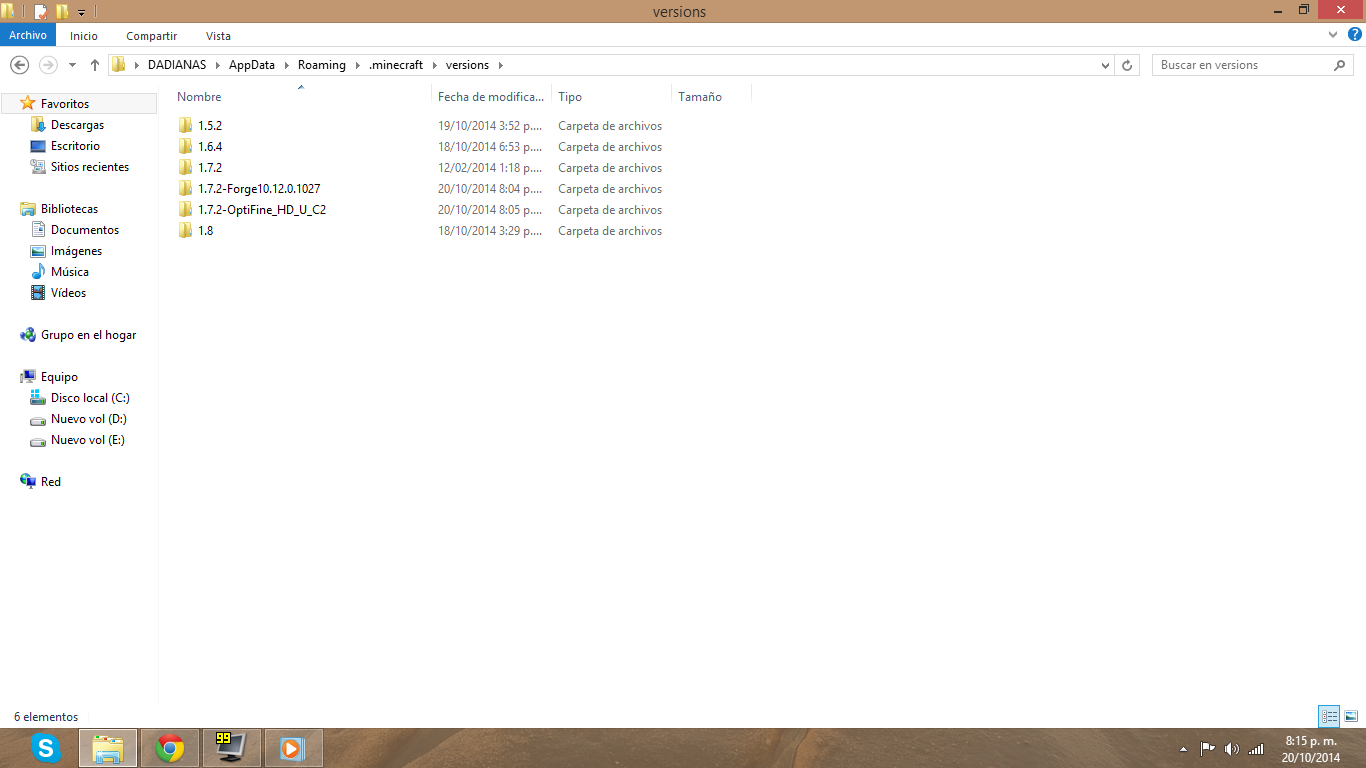The width and height of the screenshot is (1366, 768).
Task: Expand the ribbon with the chevron
Action: 1333,35
